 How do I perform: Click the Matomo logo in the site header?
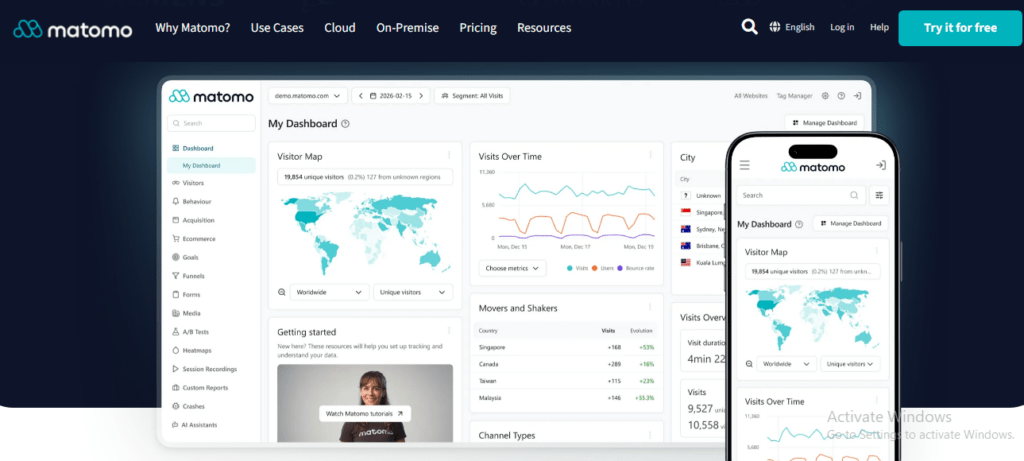tap(72, 29)
